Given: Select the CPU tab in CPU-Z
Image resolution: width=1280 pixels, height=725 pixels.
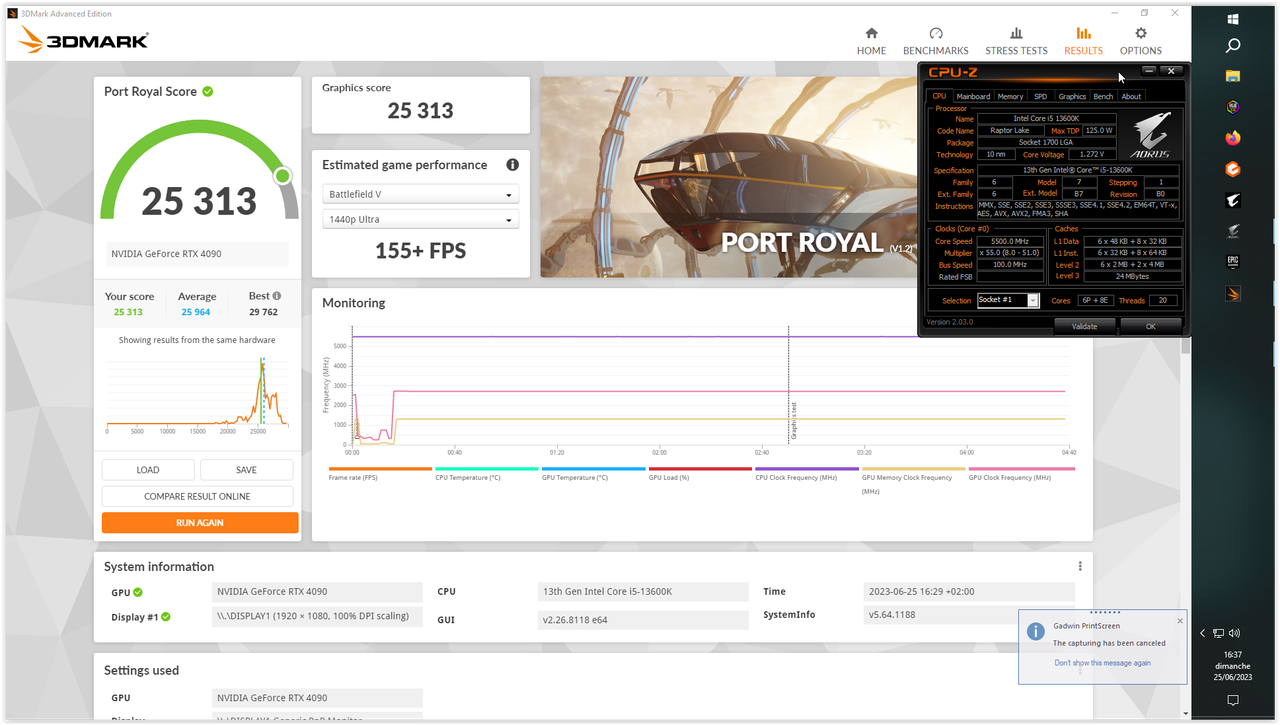Looking at the screenshot, I should [x=939, y=96].
